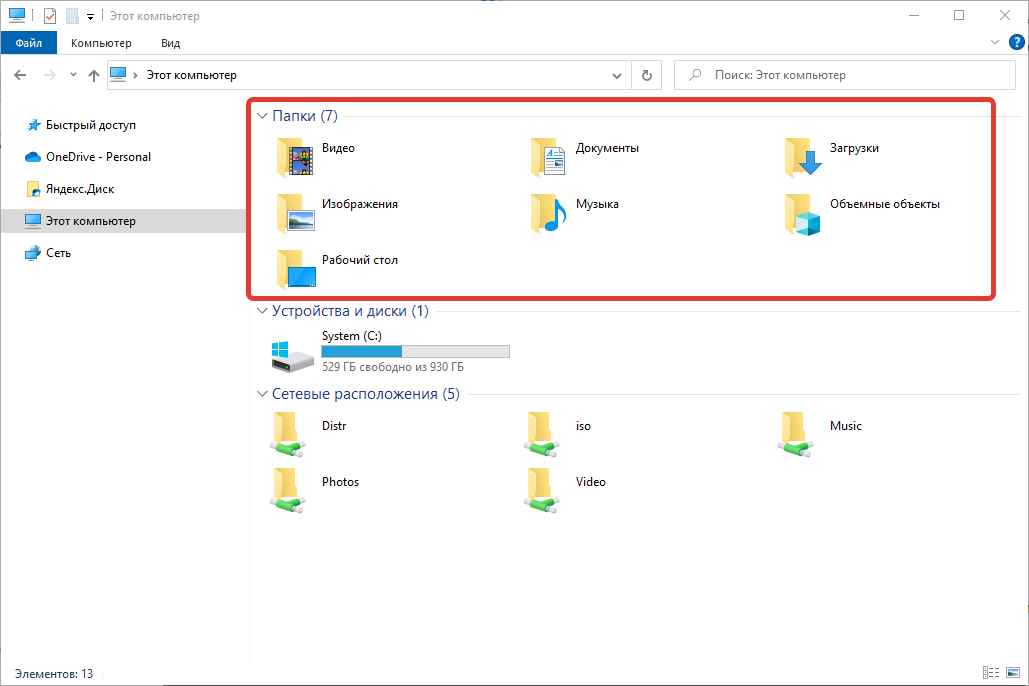
Task: Go up one level with up arrow
Action: click(x=94, y=75)
